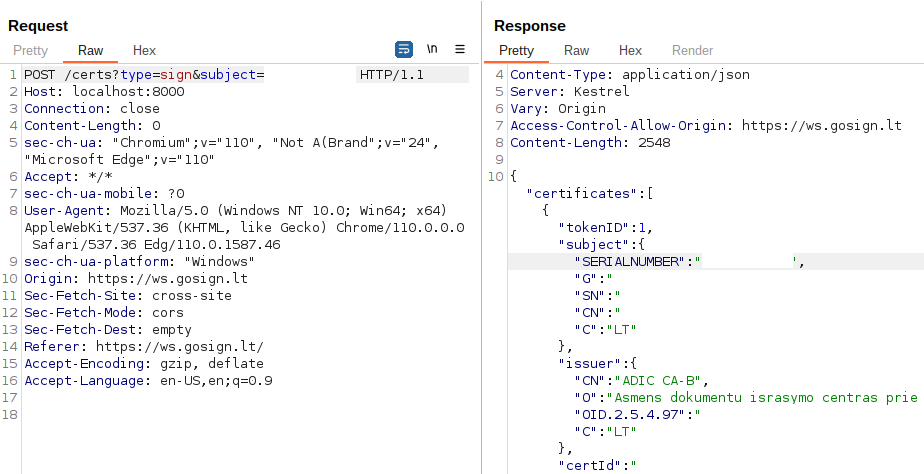The height and width of the screenshot is (474, 924).
Task: Toggle the \n non-printable characters button
Action: tap(432, 49)
